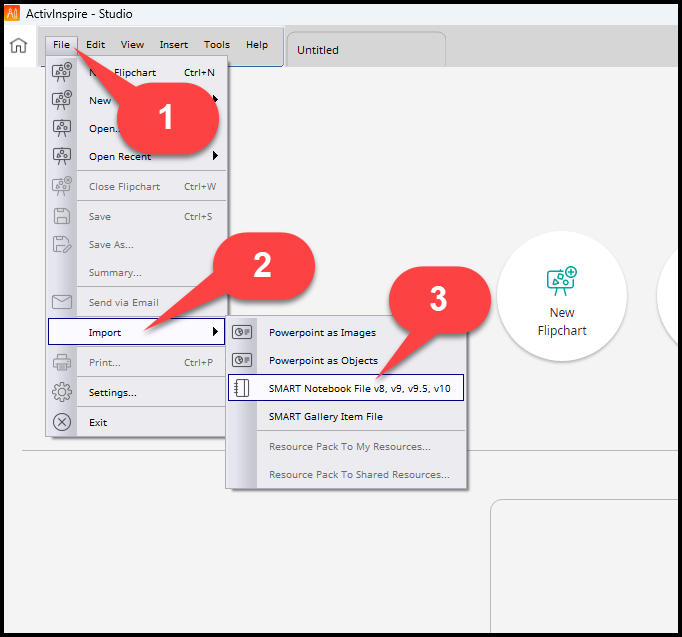Select Powerpoint as Images import option
The image size is (682, 637).
click(x=346, y=332)
